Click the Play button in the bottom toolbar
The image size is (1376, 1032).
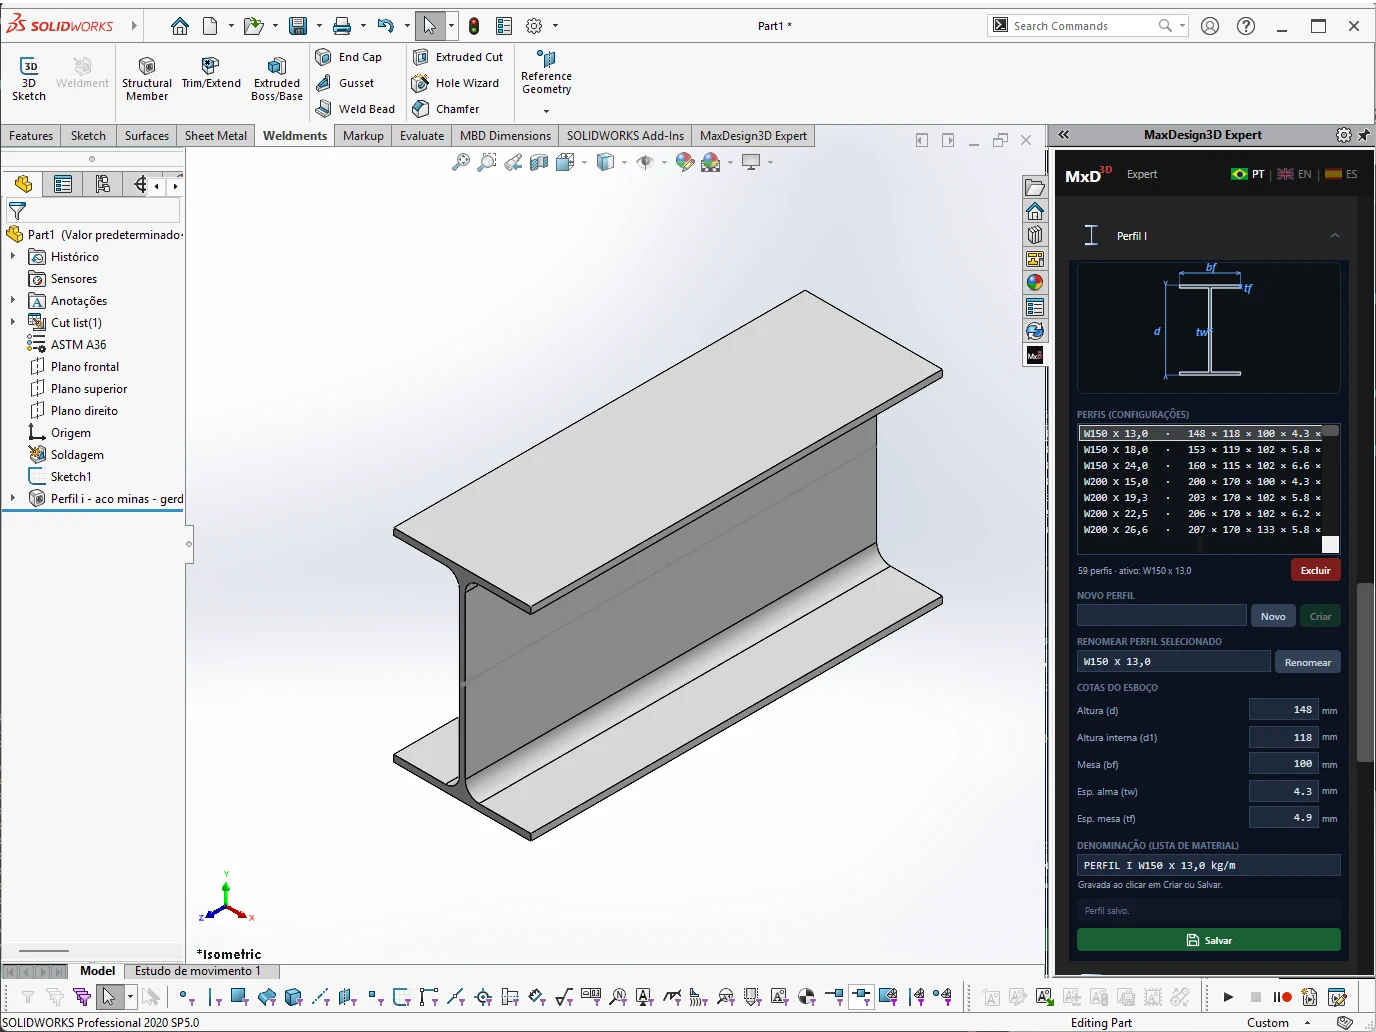pos(1228,997)
